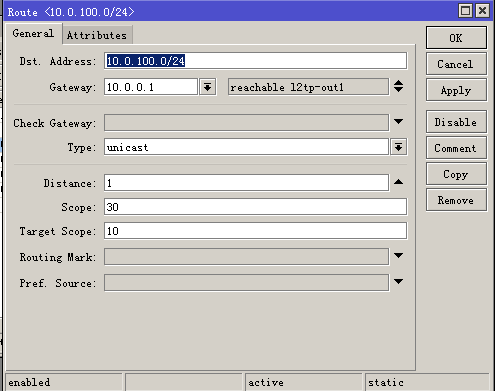Viewport: 495px width, 391px height.
Task: Maximize the Route window
Action: pos(465,11)
